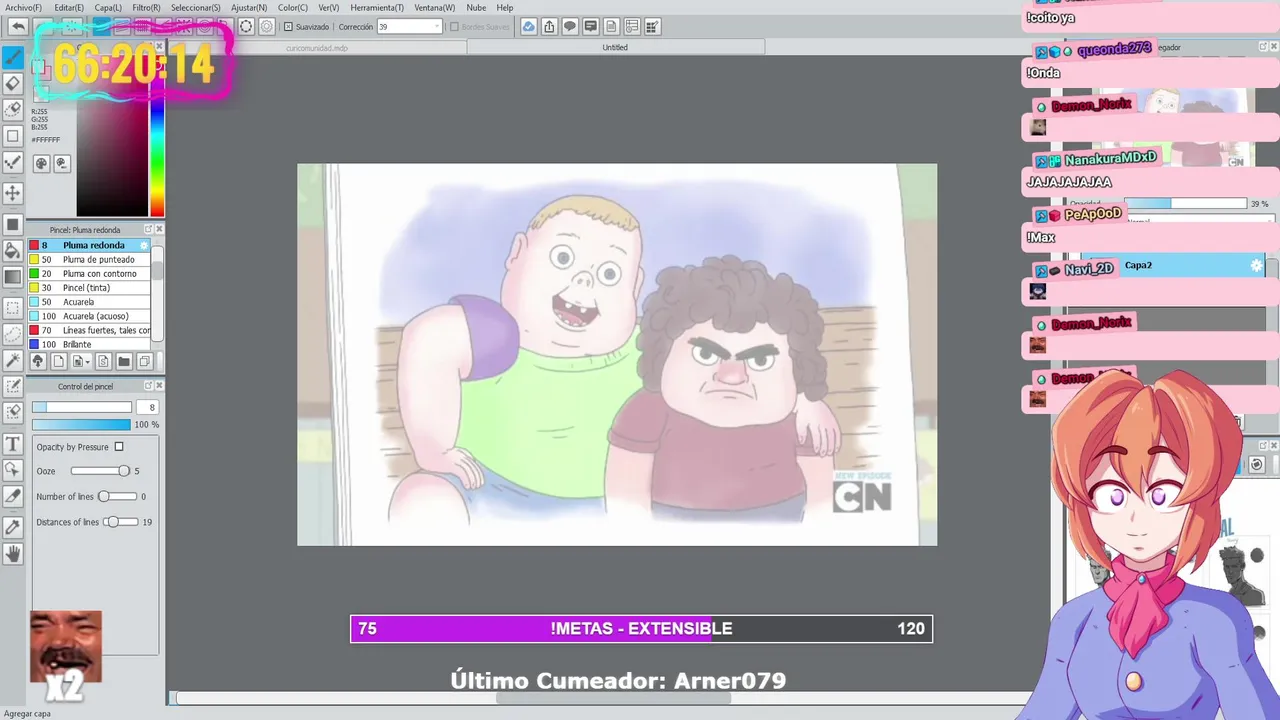
Task: Select the Gradient tool
Action: pyautogui.click(x=13, y=277)
